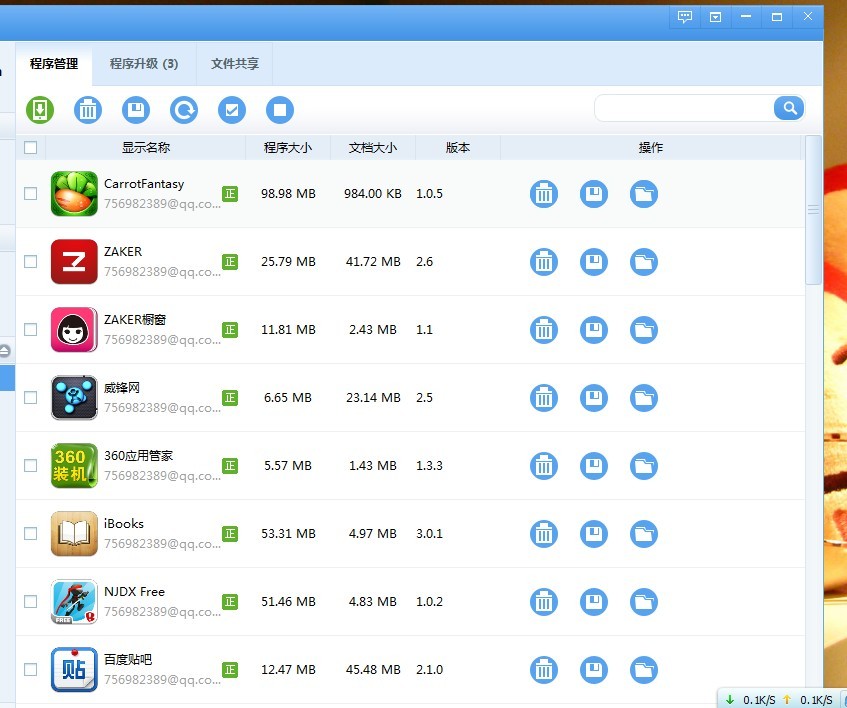This screenshot has height=708, width=847.
Task: Delete the ZAKER橱窗 app
Action: pyautogui.click(x=543, y=330)
